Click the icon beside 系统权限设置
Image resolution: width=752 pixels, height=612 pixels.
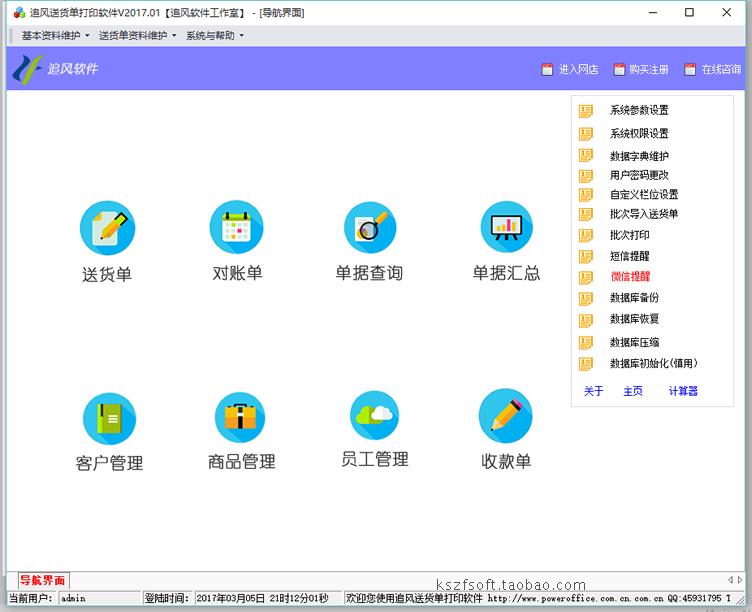point(586,134)
